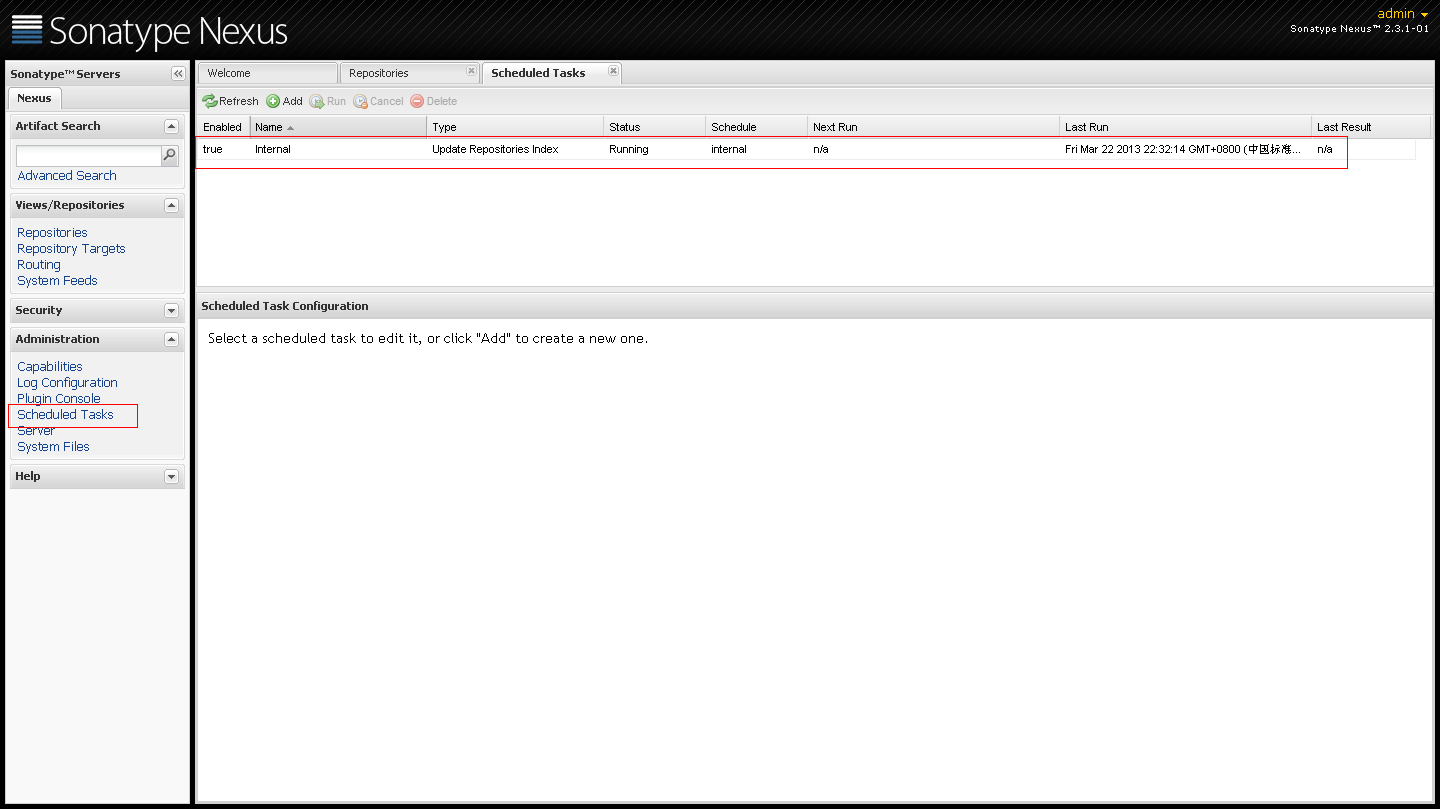Image resolution: width=1440 pixels, height=809 pixels.
Task: Sort by the Last Run column header
Action: [1186, 127]
